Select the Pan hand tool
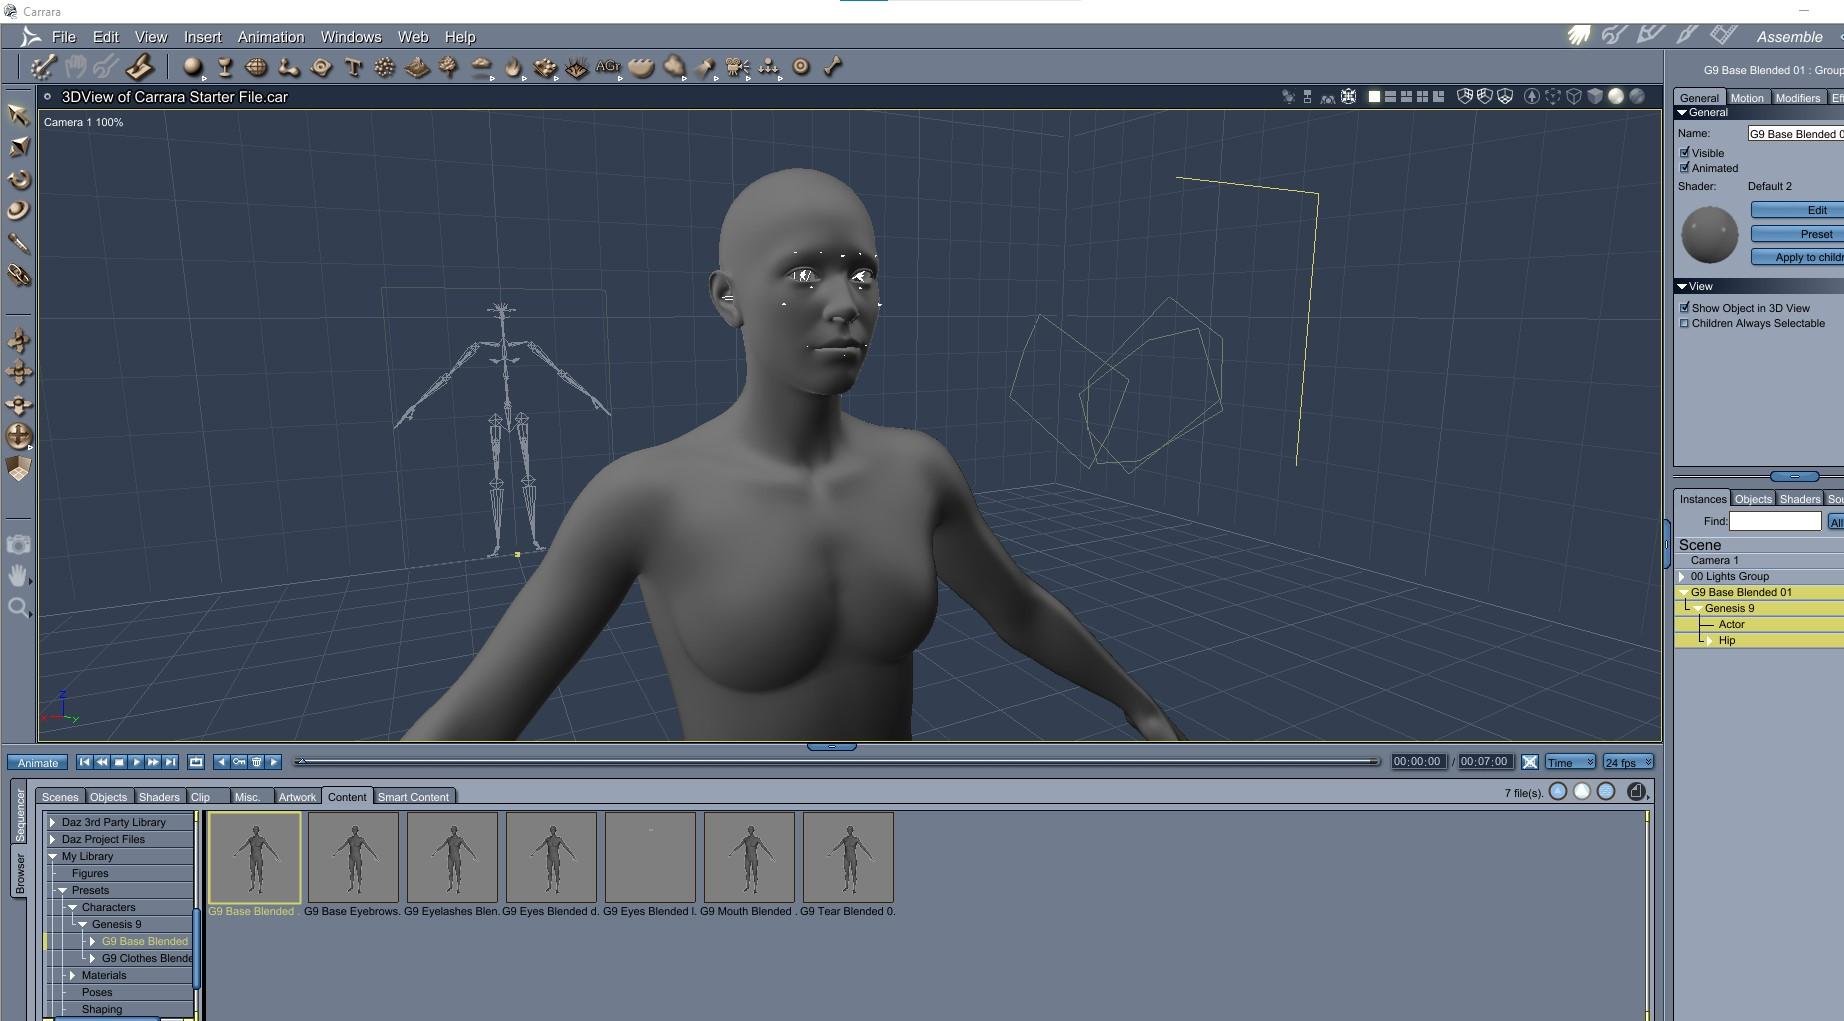The image size is (1844, 1021). [x=18, y=576]
